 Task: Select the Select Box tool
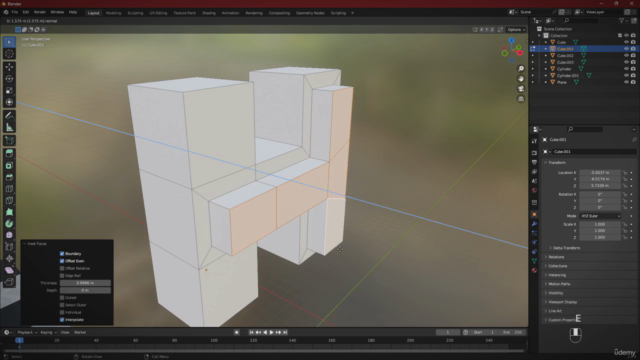click(x=9, y=42)
